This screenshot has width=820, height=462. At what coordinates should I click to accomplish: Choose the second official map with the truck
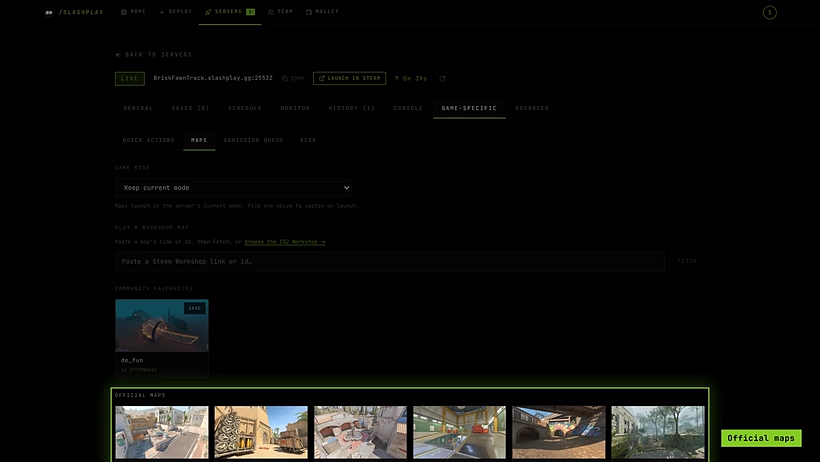pyautogui.click(x=261, y=432)
